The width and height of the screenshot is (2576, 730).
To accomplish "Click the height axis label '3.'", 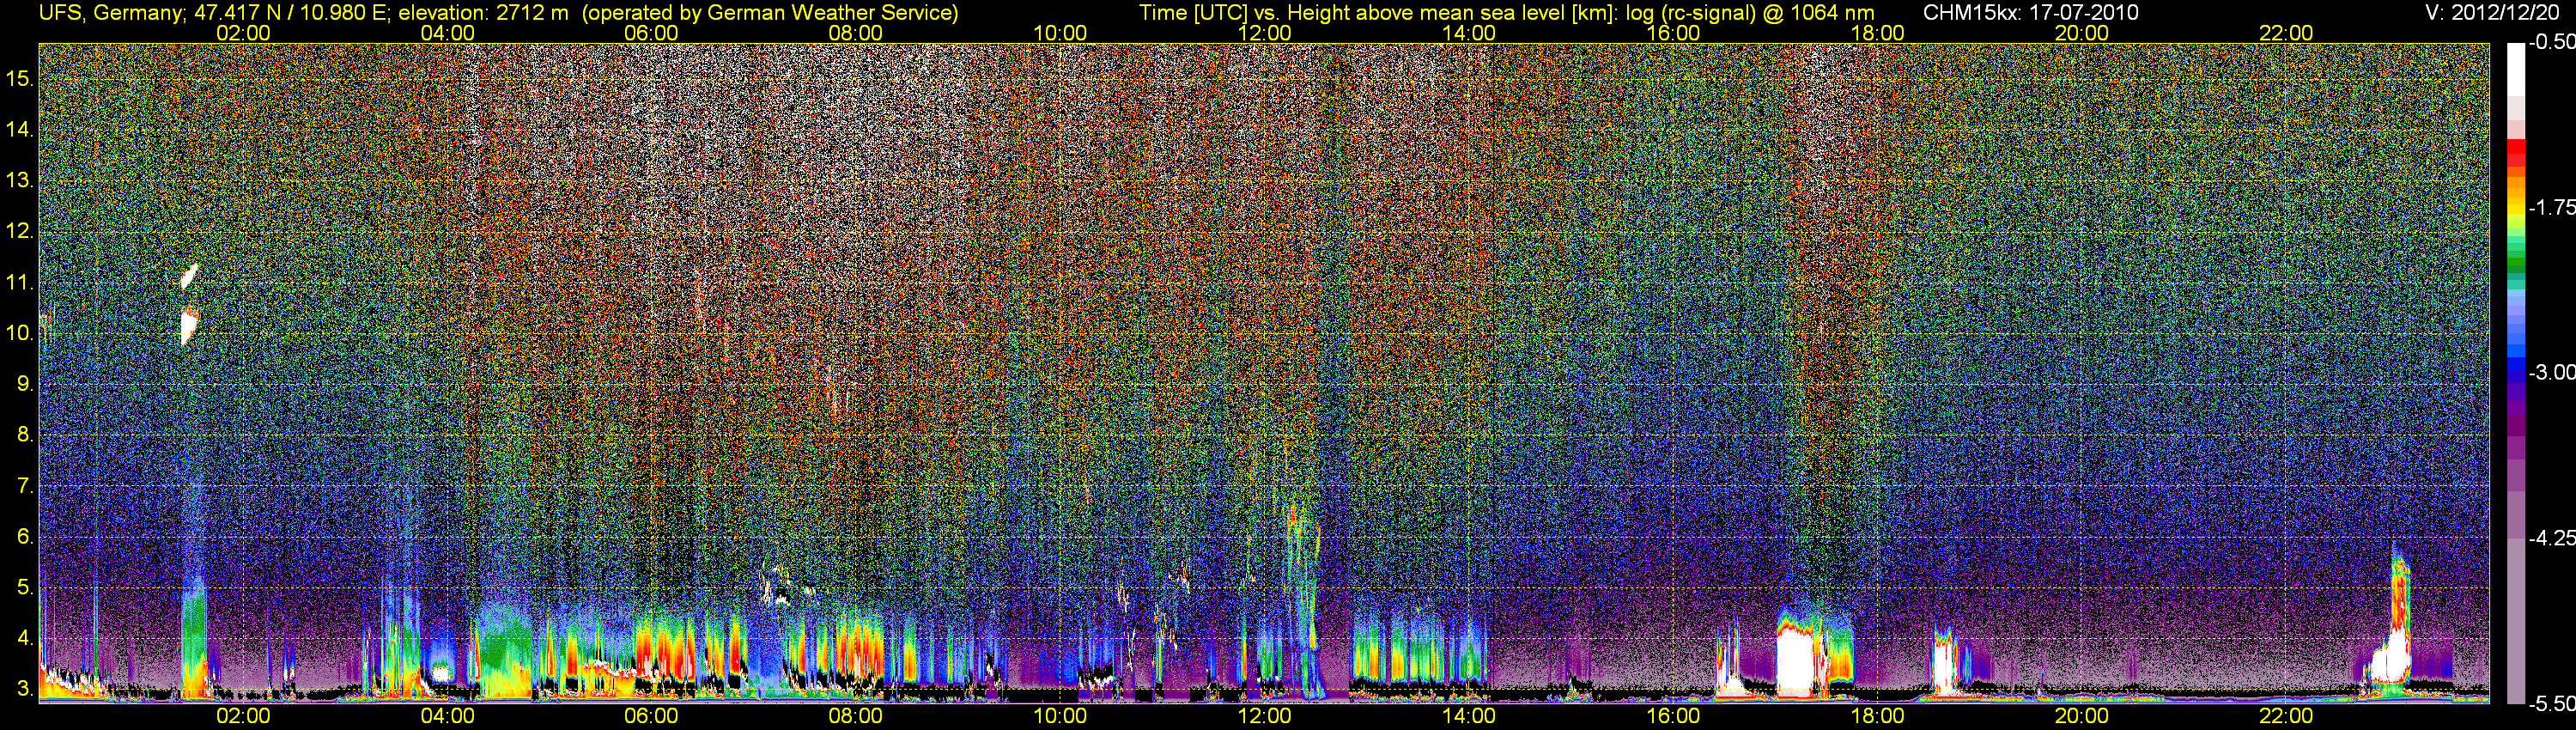I will [x=25, y=689].
